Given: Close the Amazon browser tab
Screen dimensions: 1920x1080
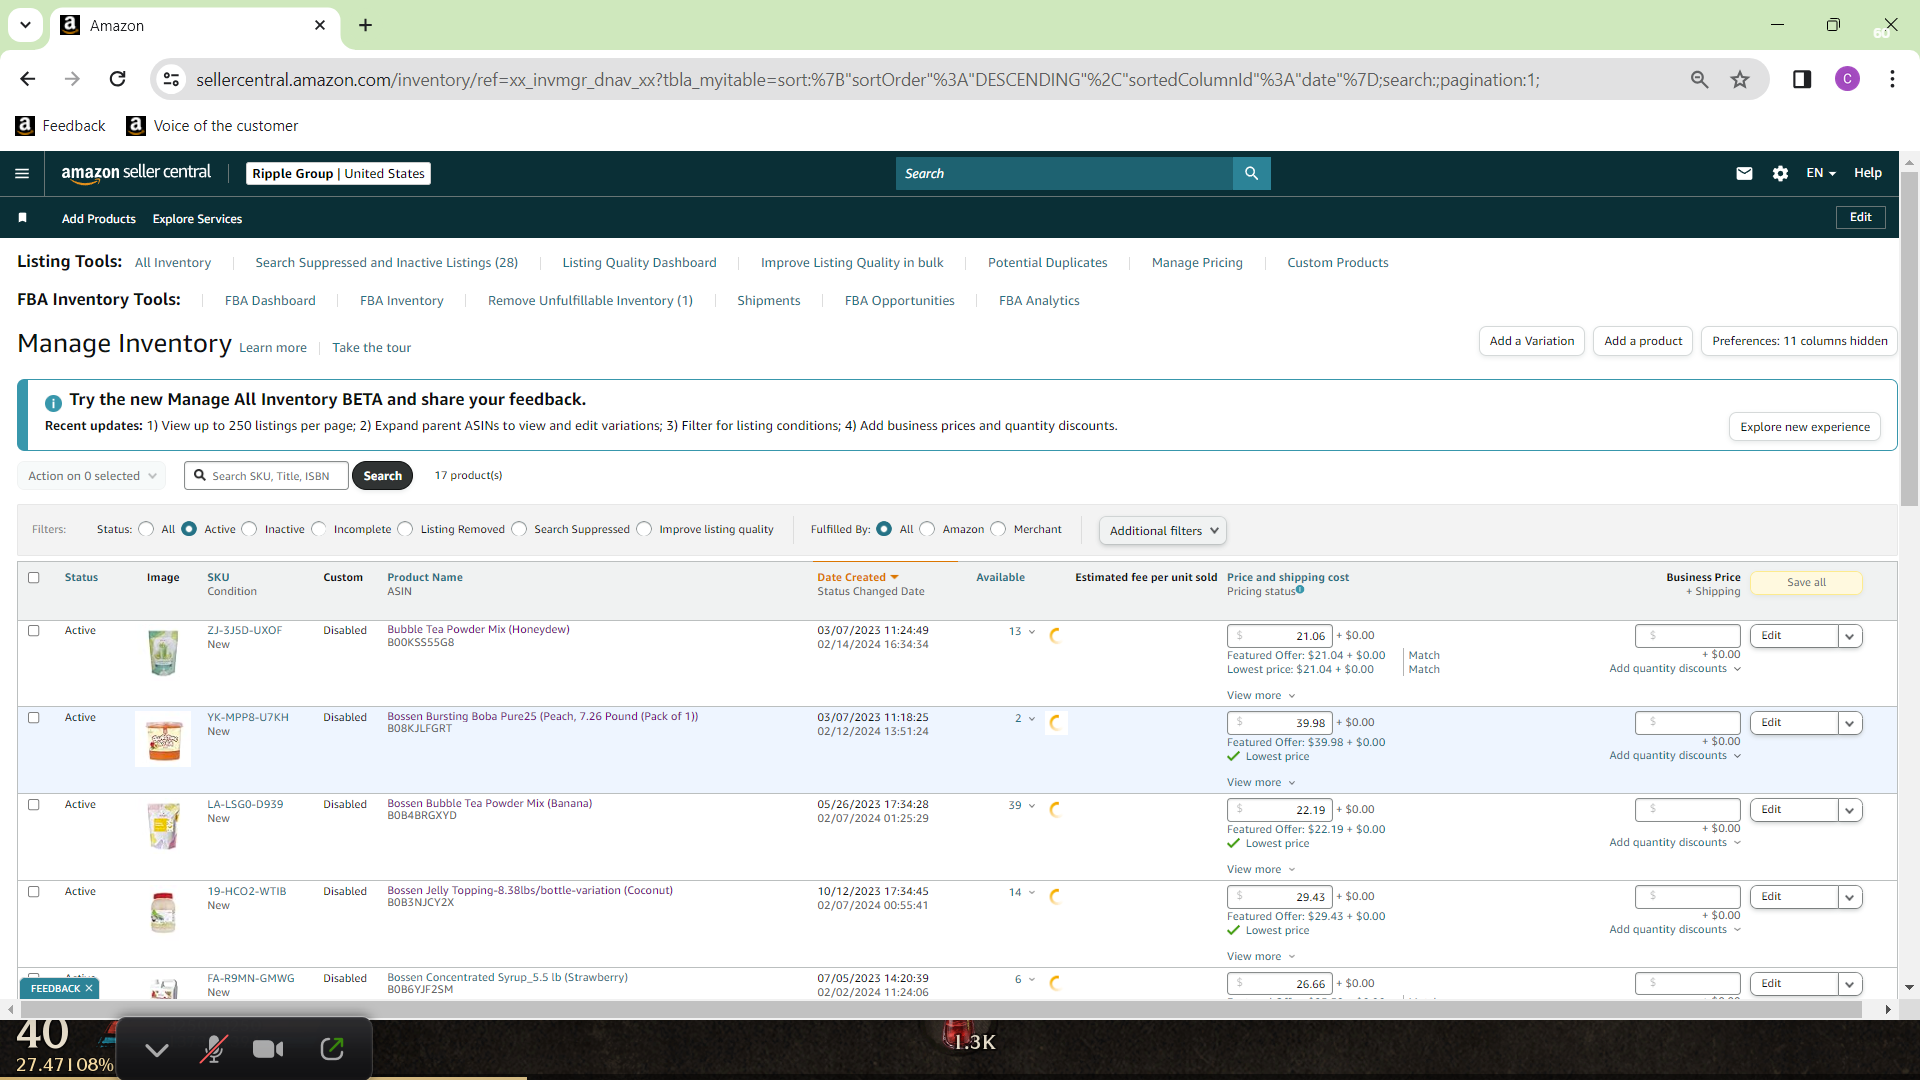Looking at the screenshot, I should tap(320, 25).
